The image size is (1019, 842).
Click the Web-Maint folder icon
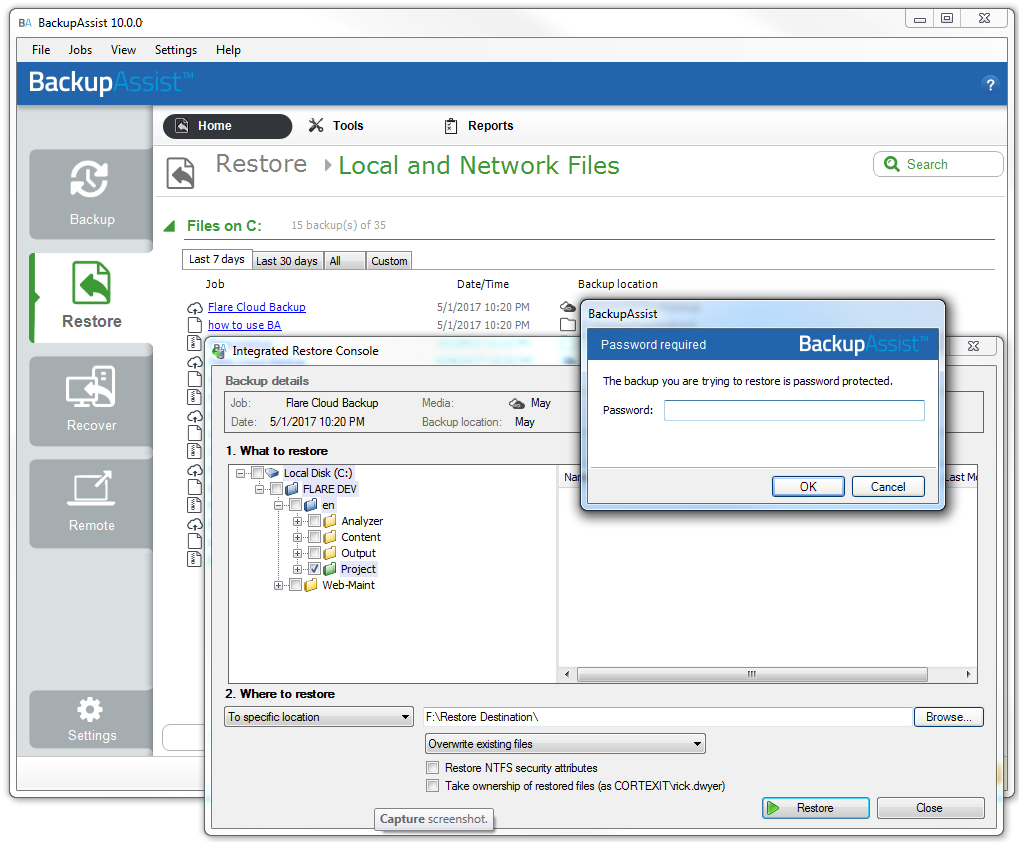[311, 585]
